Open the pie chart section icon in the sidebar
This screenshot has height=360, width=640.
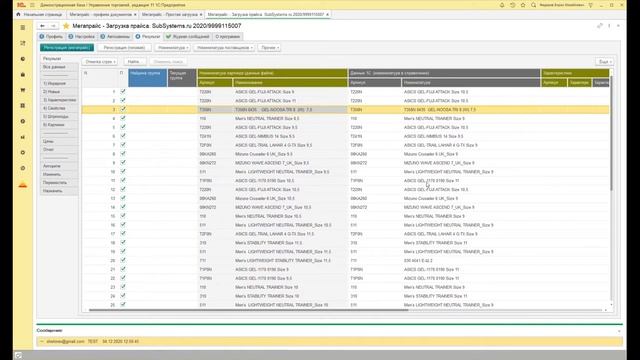coord(23,59)
